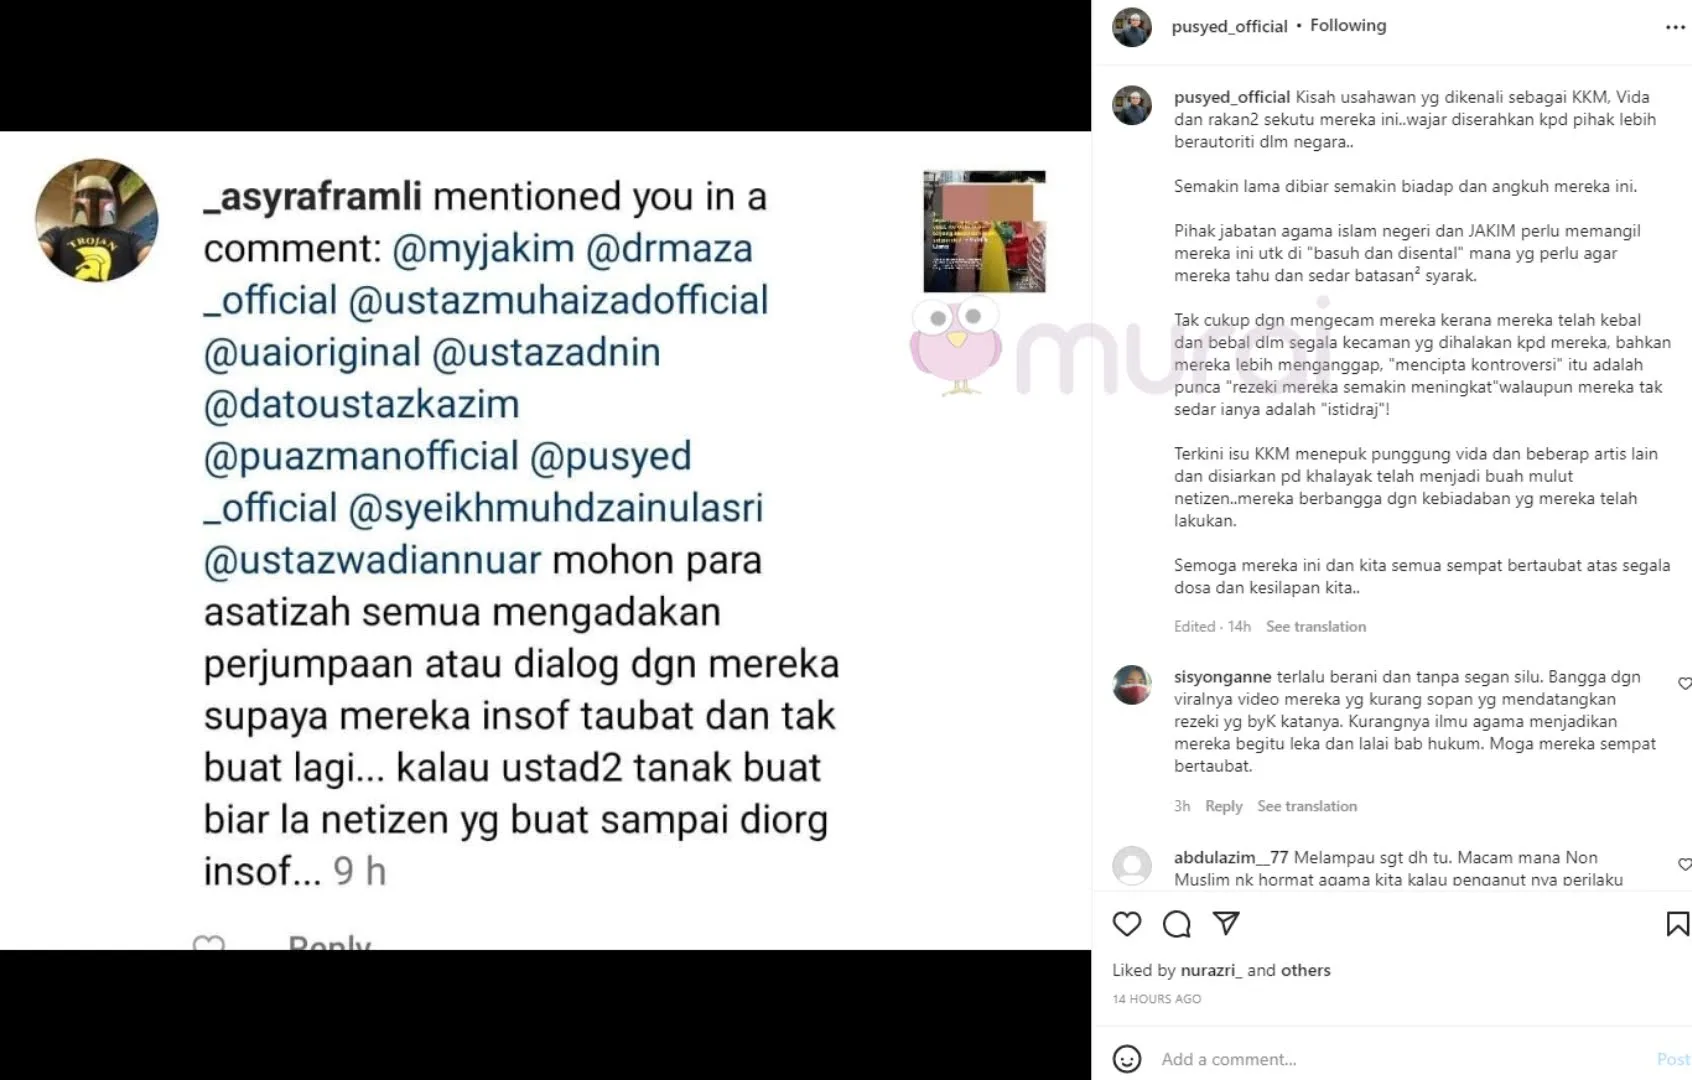Open the comment bubble icon
1692x1080 pixels.
tap(1177, 924)
